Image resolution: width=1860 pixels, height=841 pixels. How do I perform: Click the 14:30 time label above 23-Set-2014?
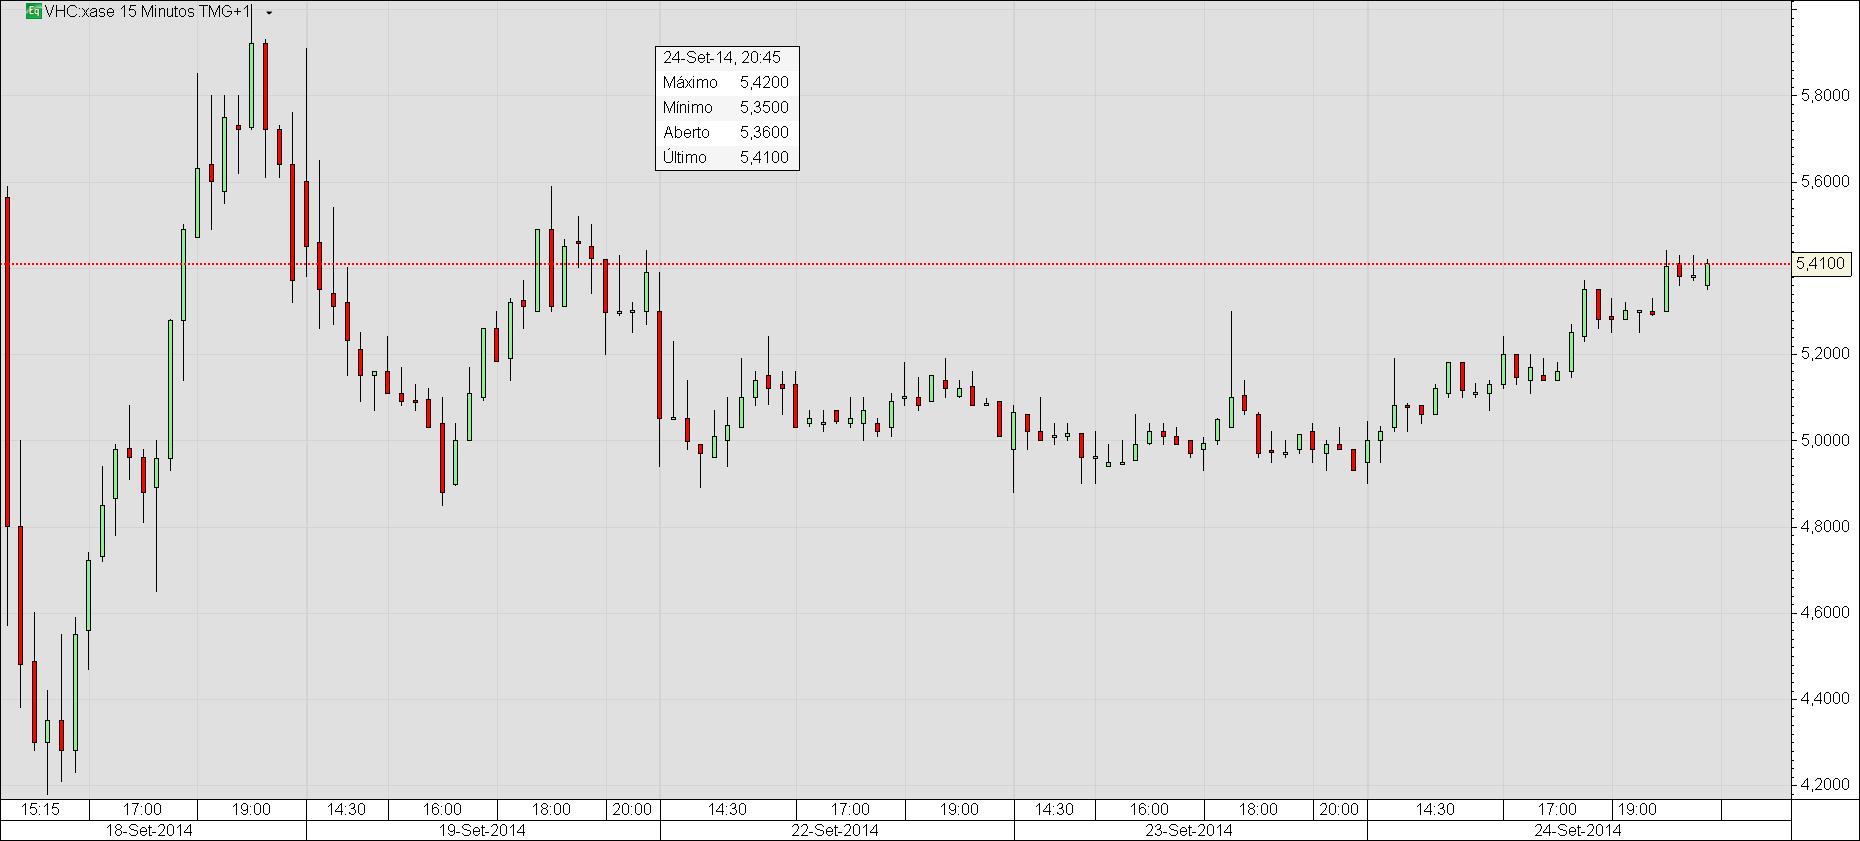(x=1054, y=809)
